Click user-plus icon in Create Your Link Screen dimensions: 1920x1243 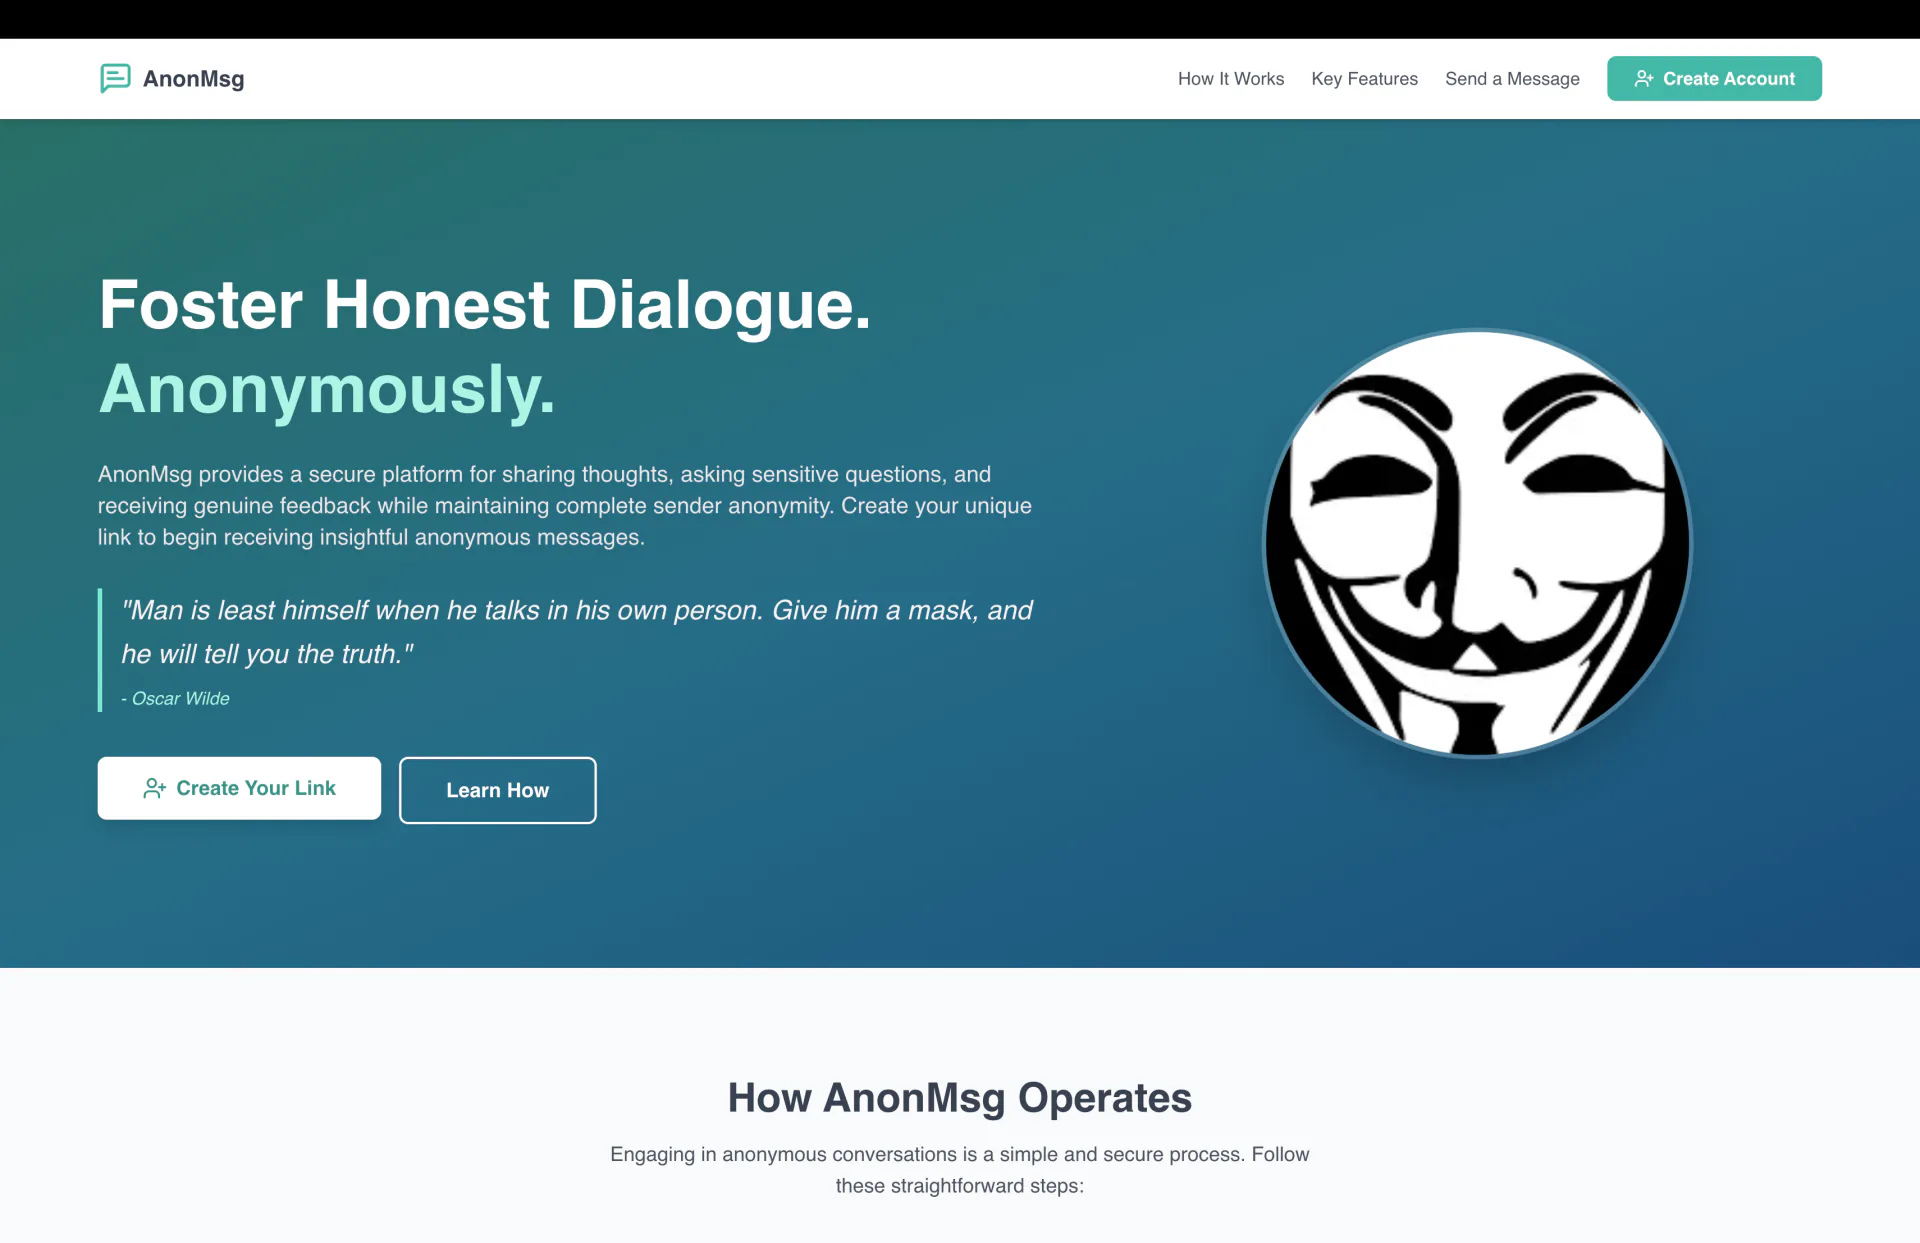point(154,788)
